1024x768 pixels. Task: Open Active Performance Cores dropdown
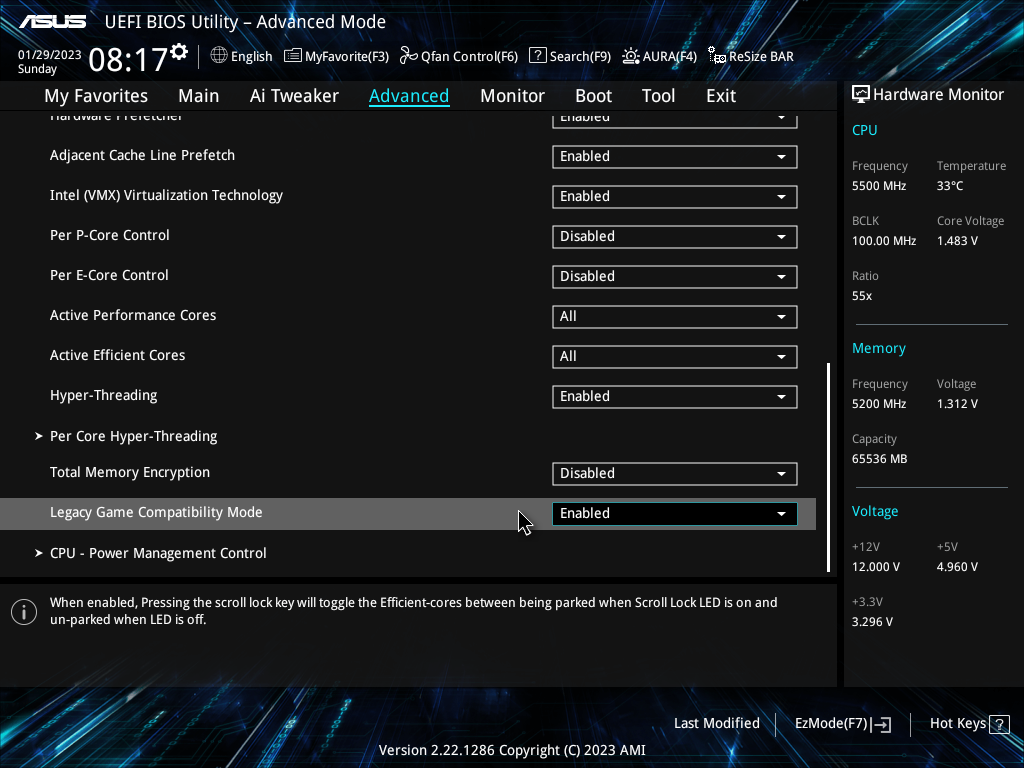point(675,317)
